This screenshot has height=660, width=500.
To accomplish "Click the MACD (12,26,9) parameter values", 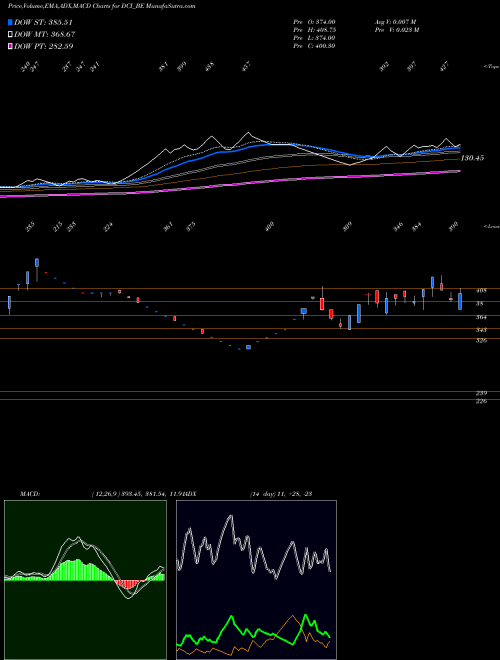I will tap(138, 494).
